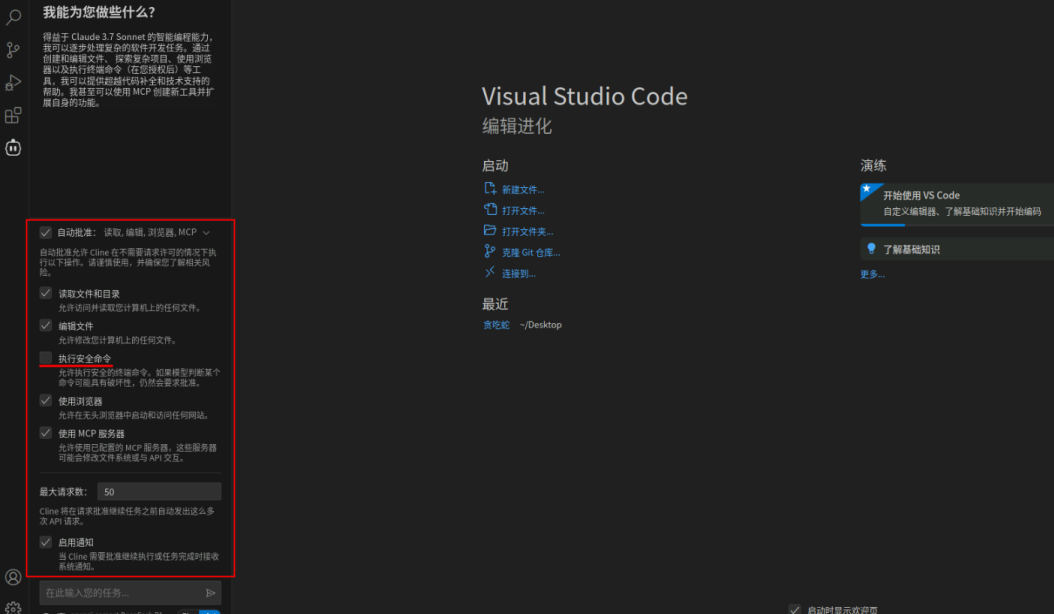Open the Accounts icon at bottom left
The width and height of the screenshot is (1054, 614).
click(12, 577)
